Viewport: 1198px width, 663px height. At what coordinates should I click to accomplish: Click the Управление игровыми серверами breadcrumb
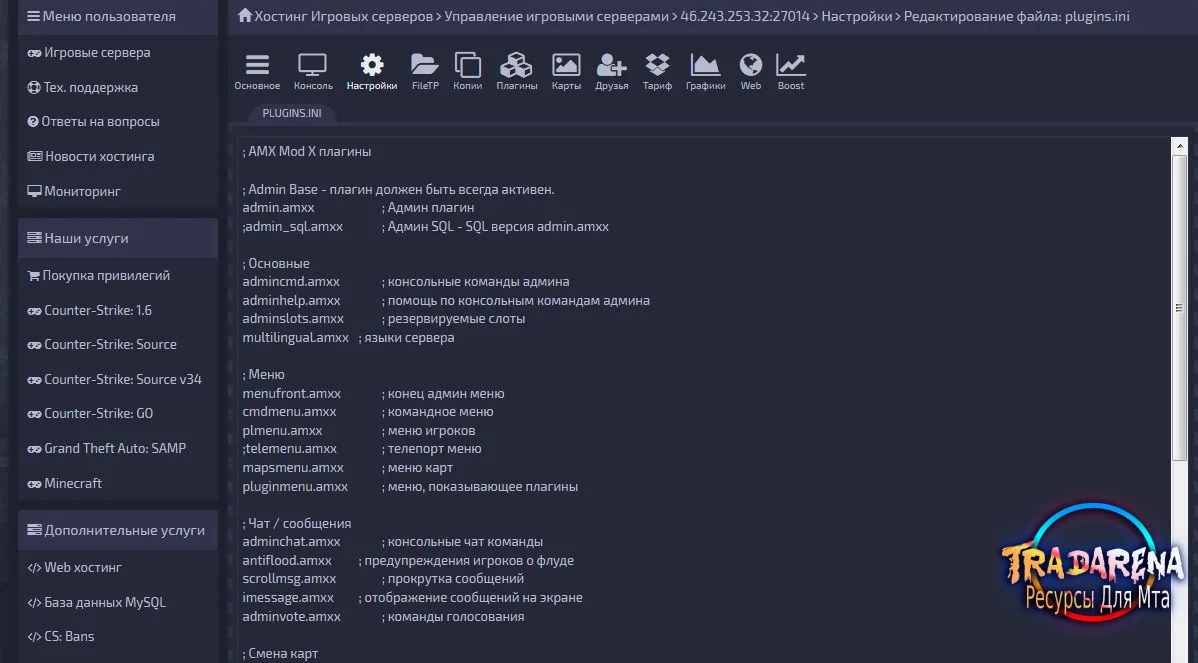[x=556, y=16]
